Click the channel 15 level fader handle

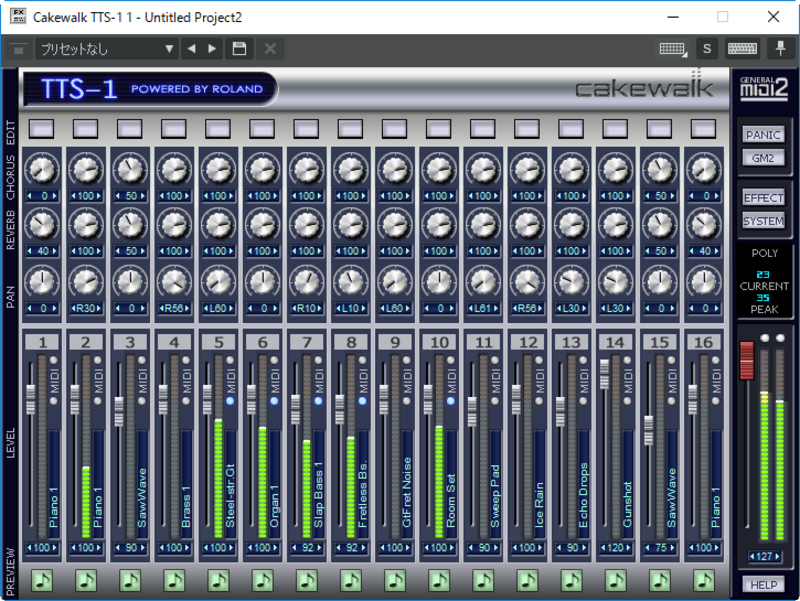[x=648, y=431]
